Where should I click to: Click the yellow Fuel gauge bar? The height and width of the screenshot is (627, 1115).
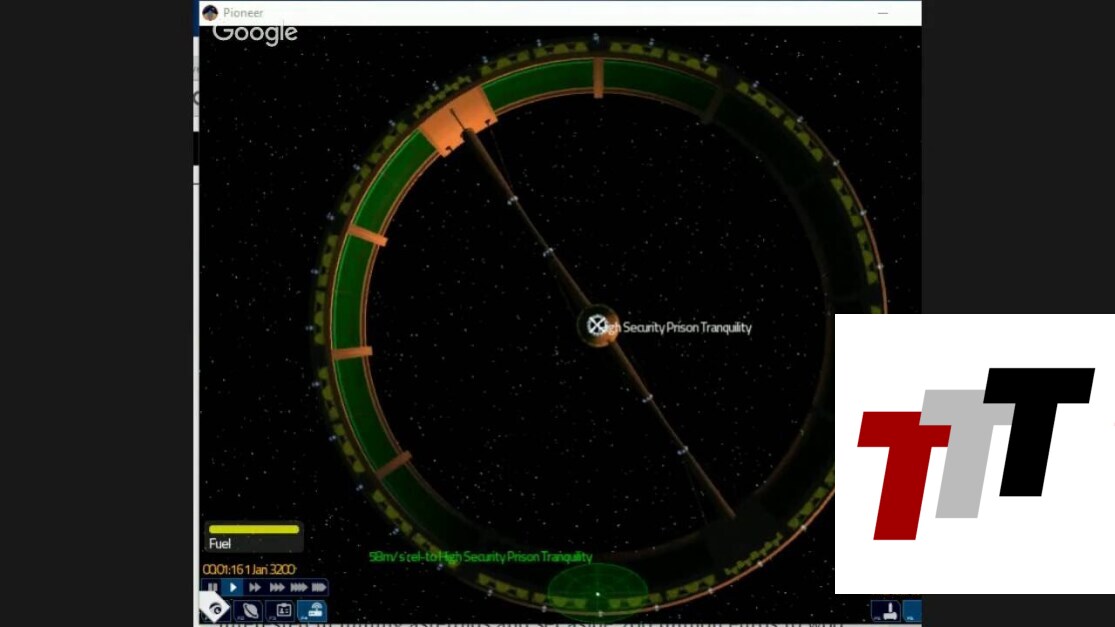[x=253, y=529]
